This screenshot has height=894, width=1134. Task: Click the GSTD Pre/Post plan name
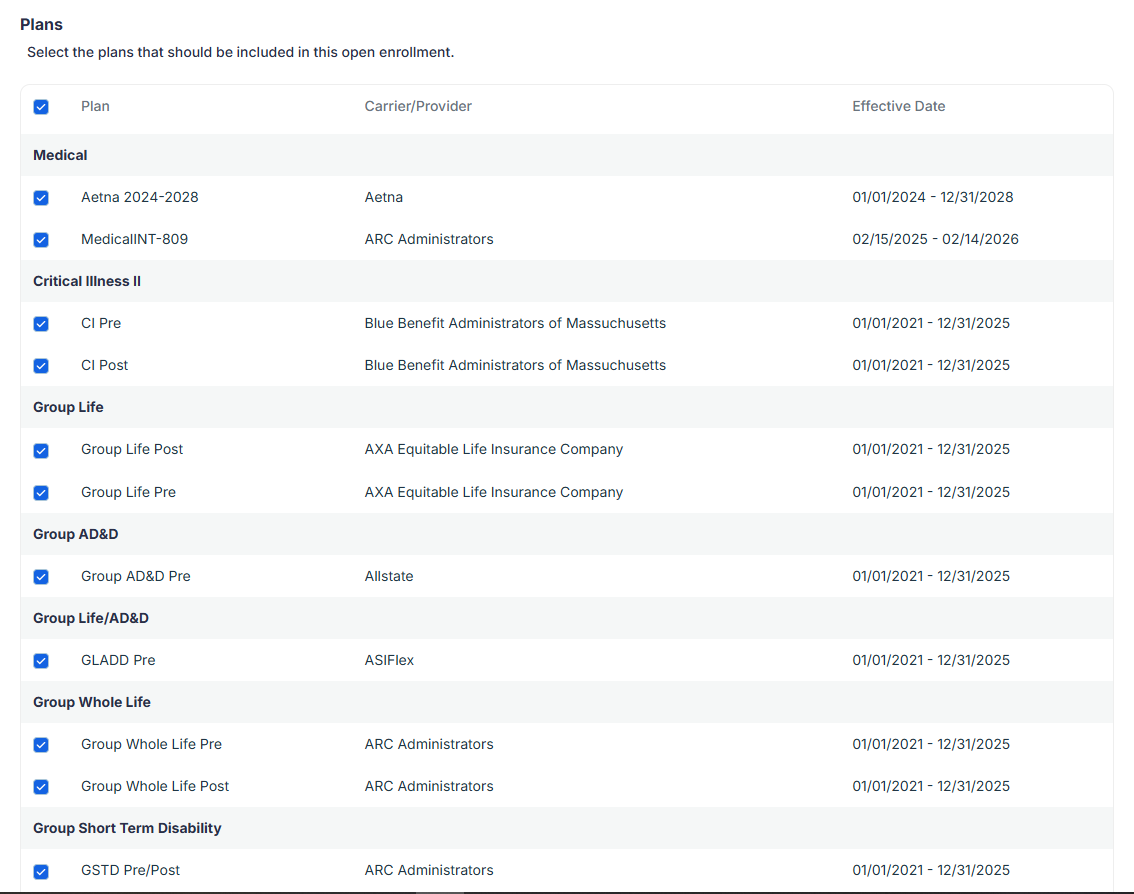pos(131,870)
